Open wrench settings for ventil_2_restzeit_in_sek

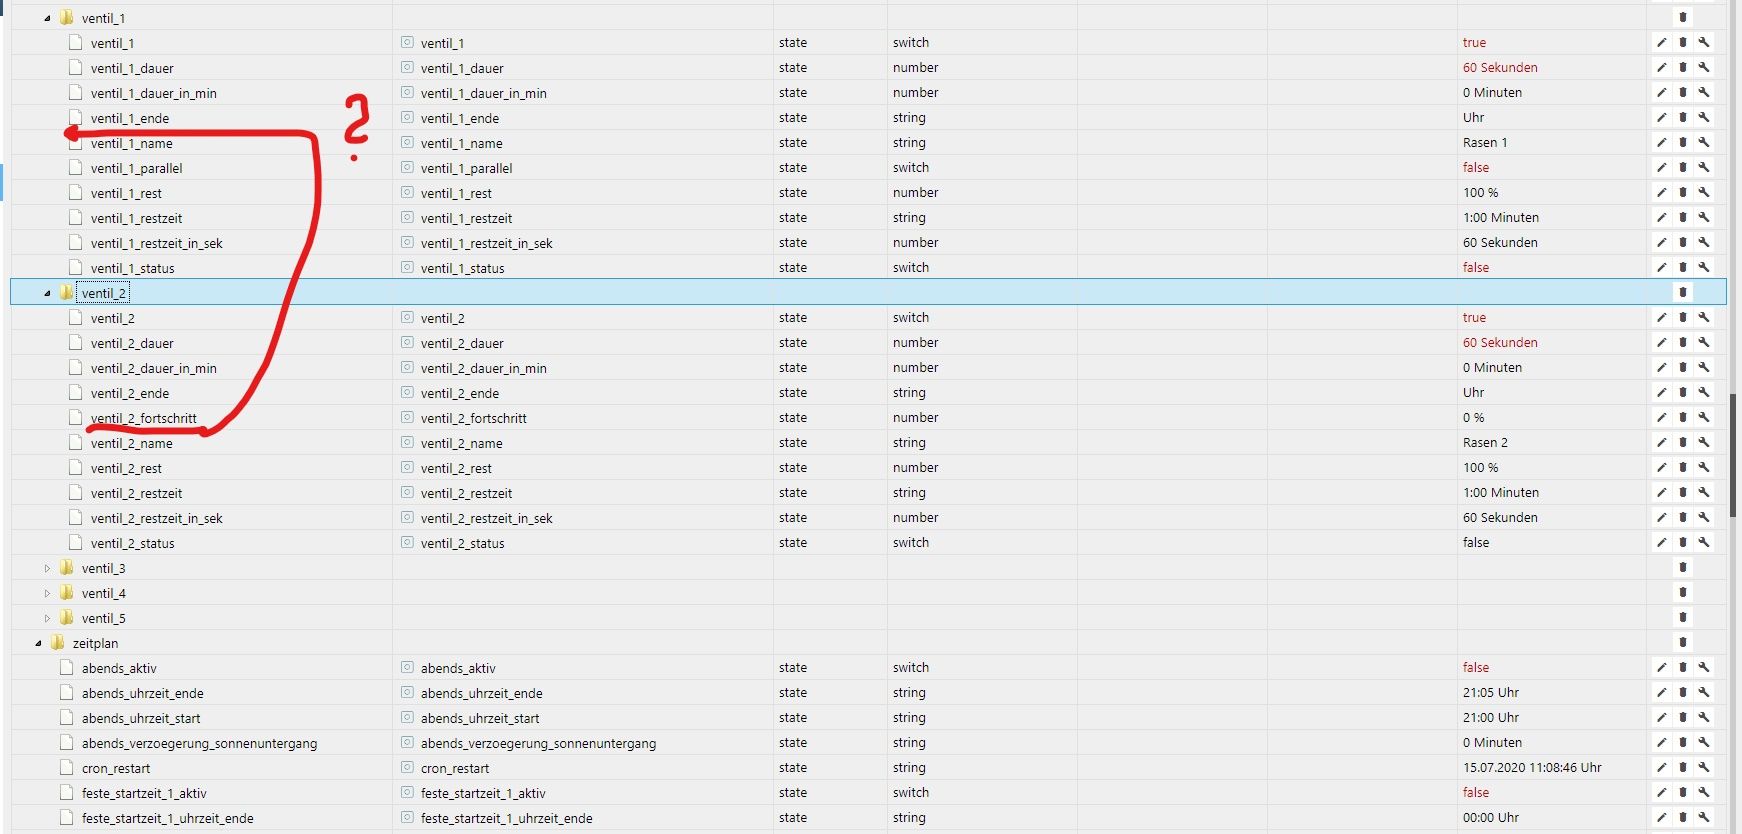[1704, 517]
